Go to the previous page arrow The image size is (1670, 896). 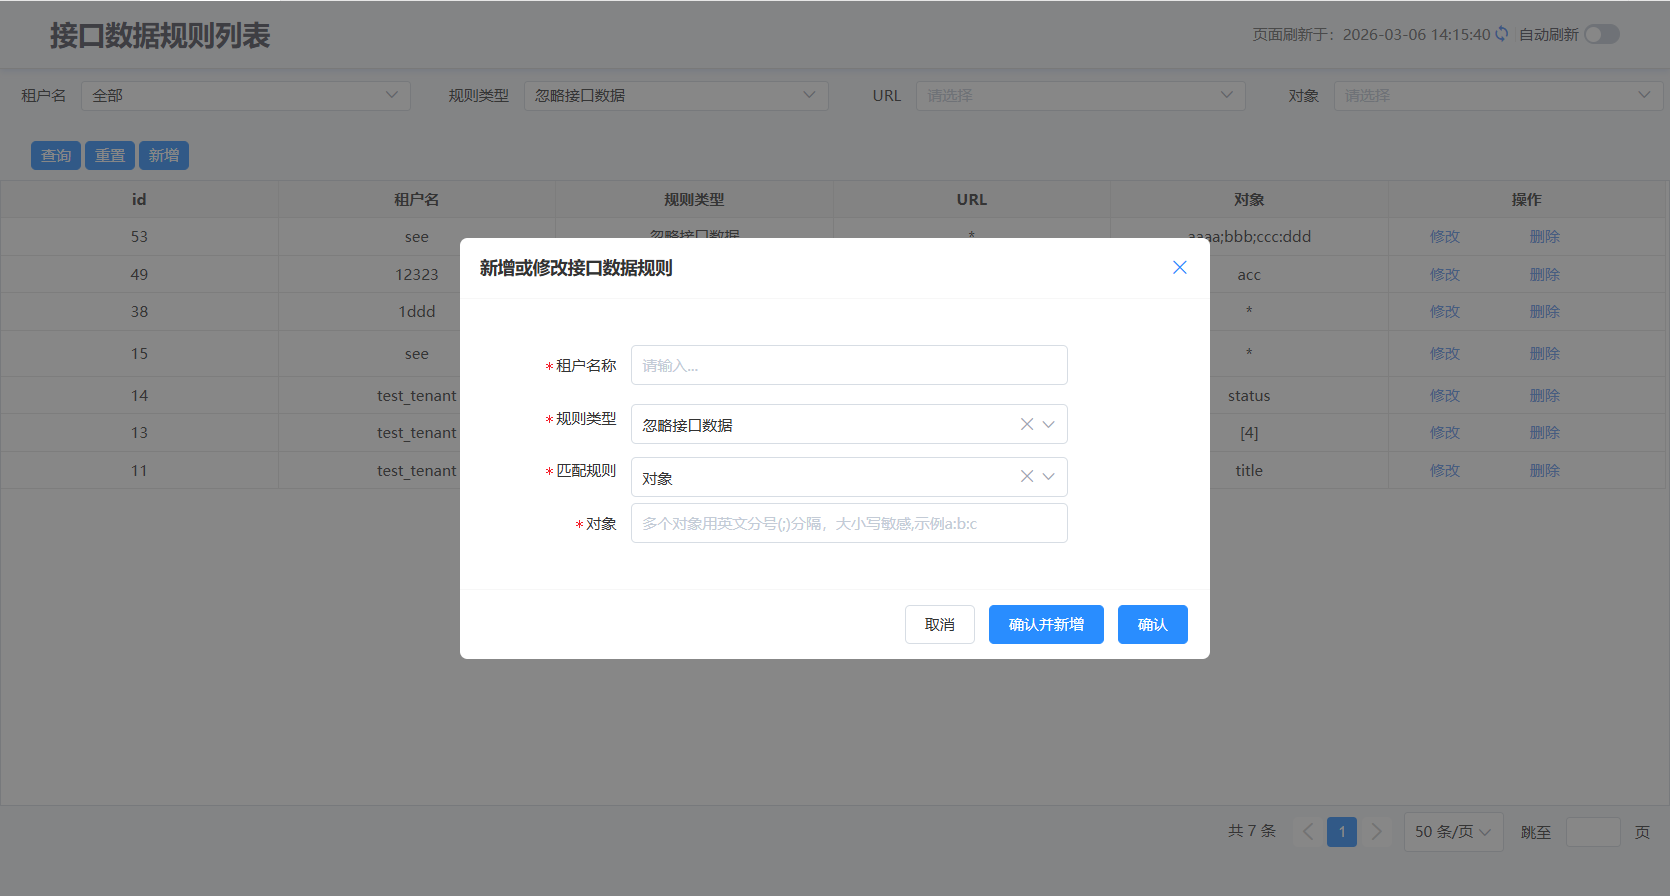[1308, 832]
